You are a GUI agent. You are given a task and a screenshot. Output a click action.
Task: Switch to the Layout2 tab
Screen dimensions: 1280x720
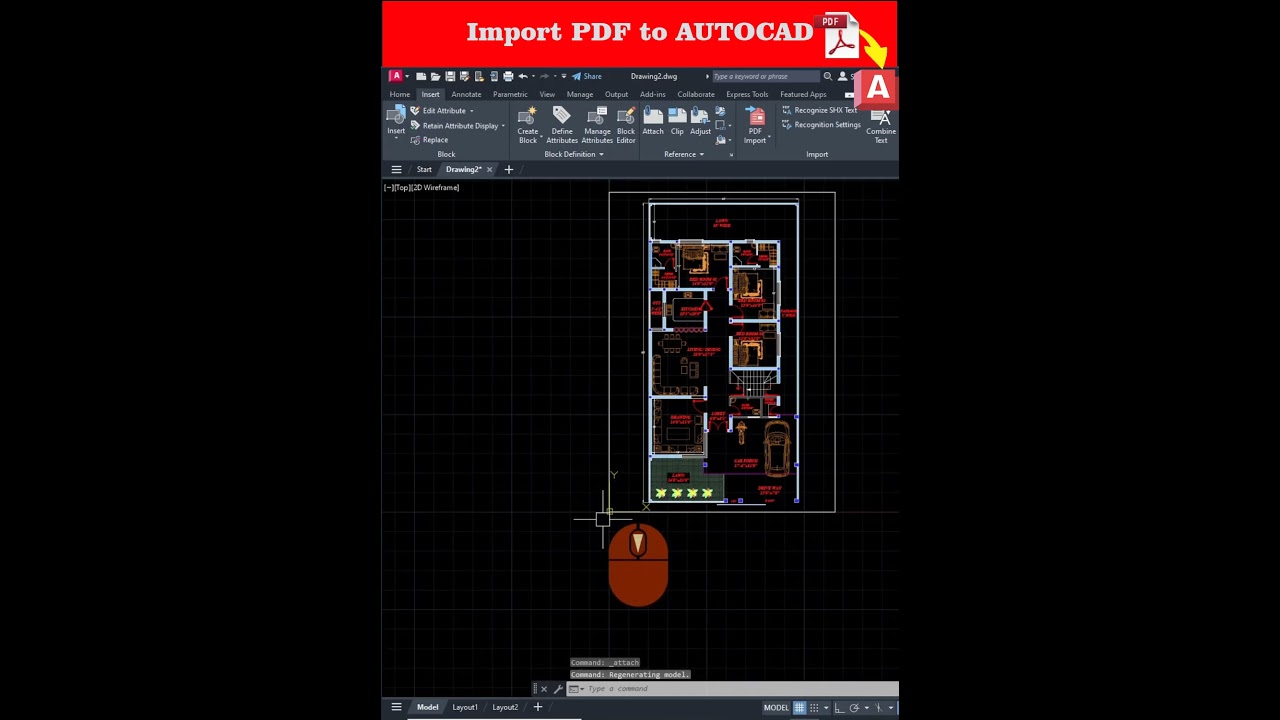pyautogui.click(x=505, y=707)
